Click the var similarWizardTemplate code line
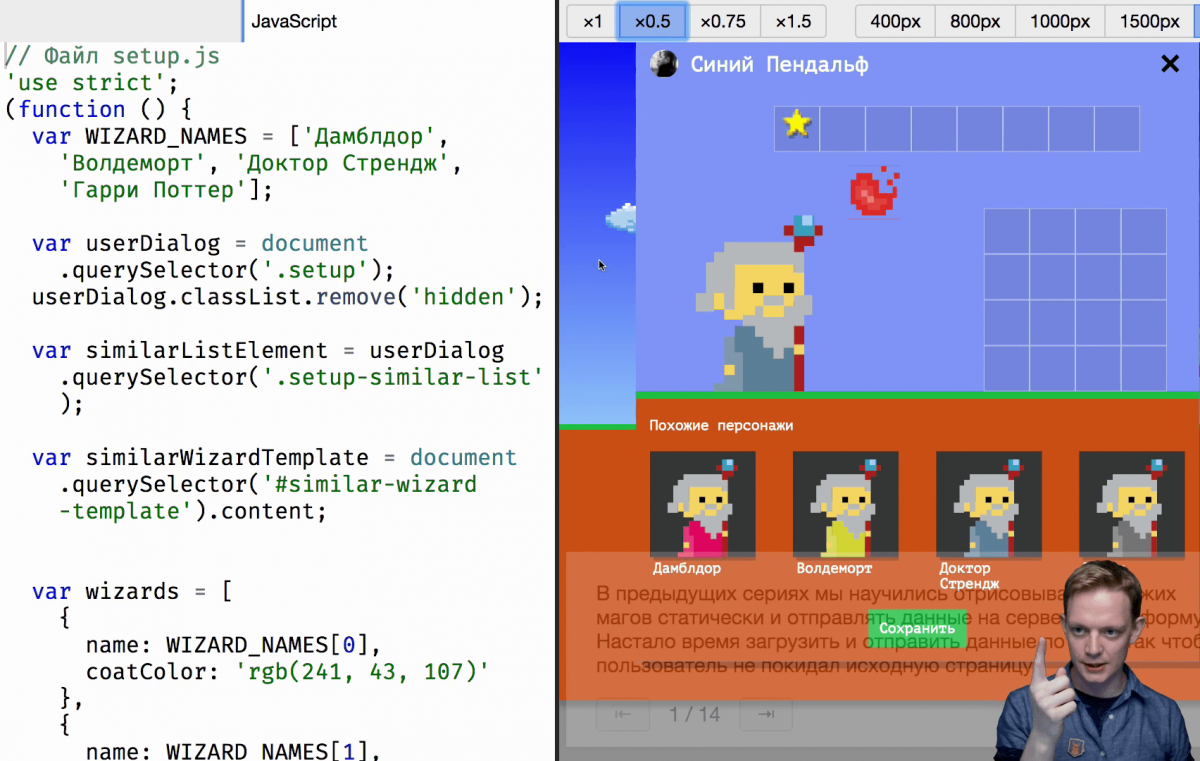 274,458
